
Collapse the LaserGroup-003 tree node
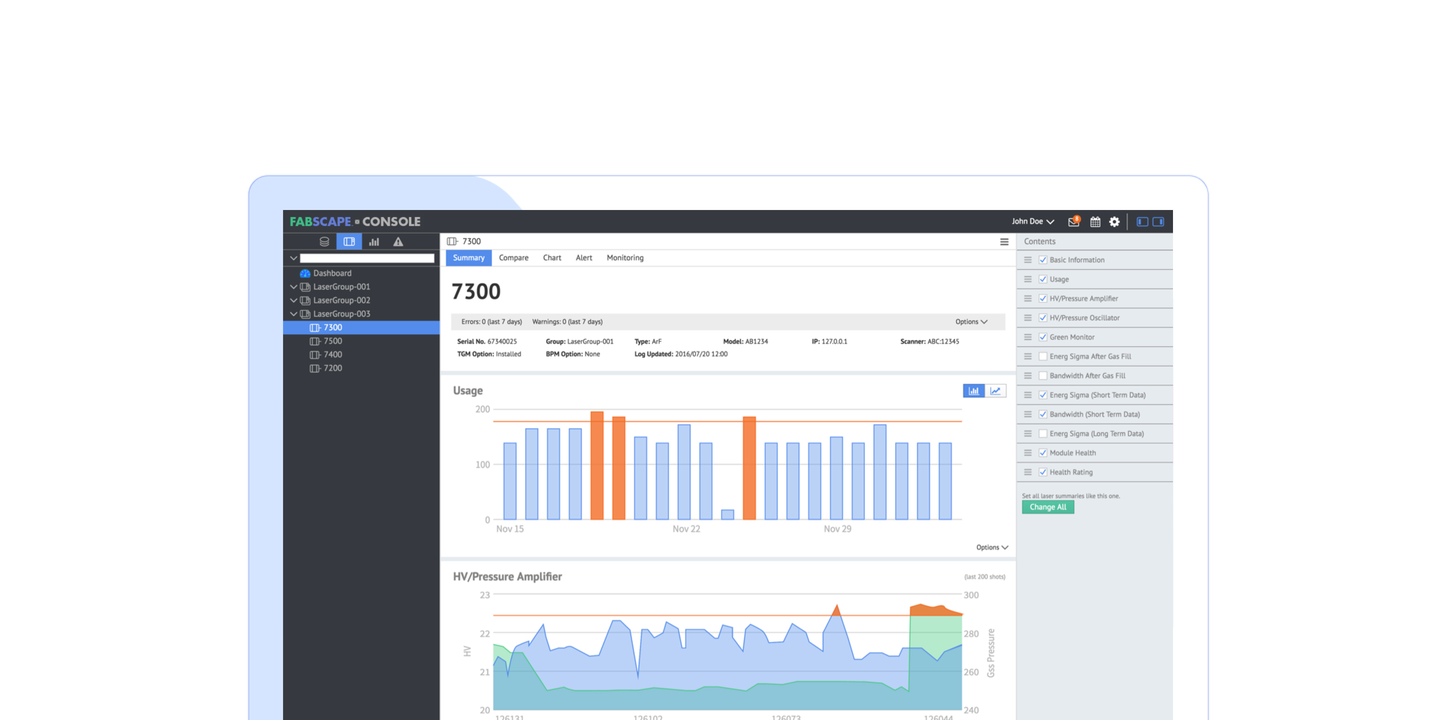(x=293, y=314)
